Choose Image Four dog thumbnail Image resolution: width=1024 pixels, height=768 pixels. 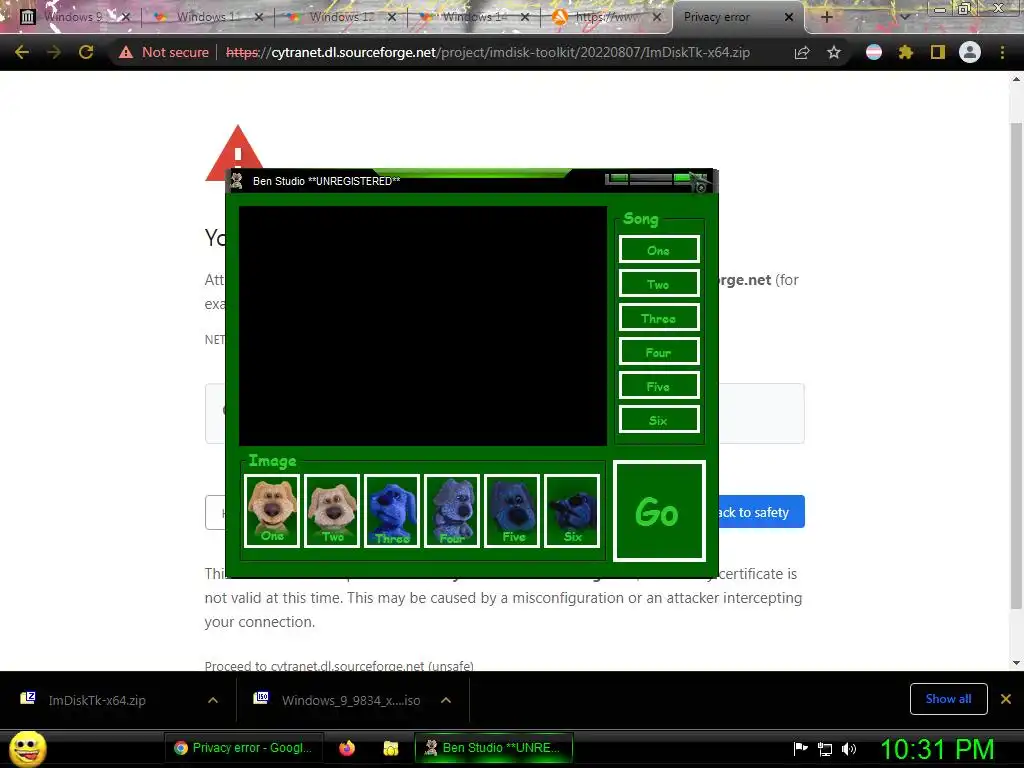(x=452, y=511)
